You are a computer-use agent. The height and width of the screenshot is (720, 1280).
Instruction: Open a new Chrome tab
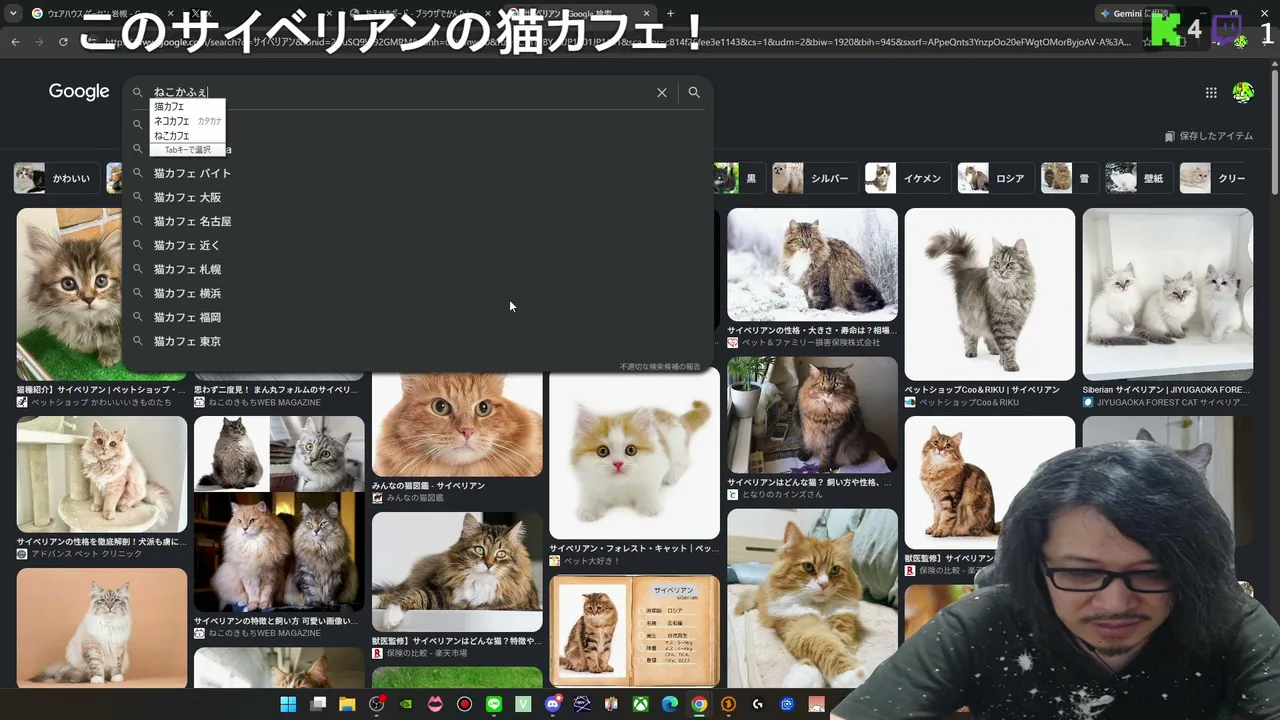pos(671,14)
